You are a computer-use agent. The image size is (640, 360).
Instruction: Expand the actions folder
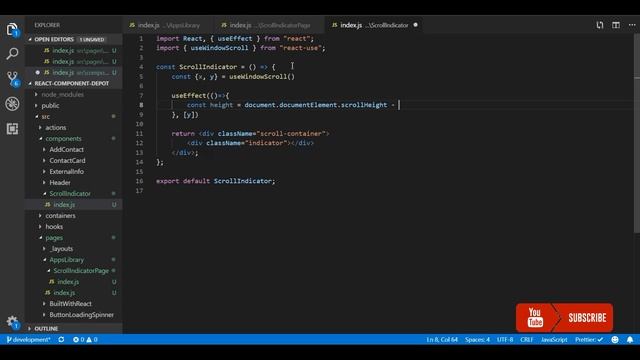pos(73,127)
